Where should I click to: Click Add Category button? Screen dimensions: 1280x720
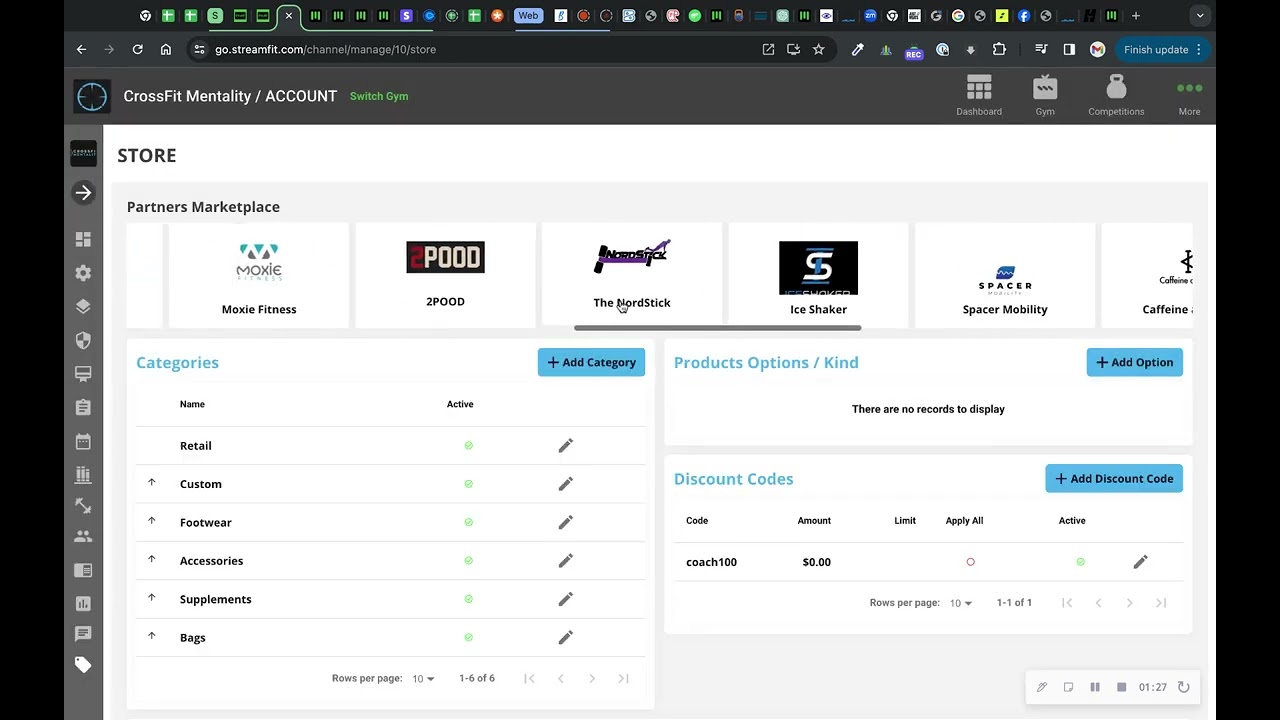click(x=591, y=362)
